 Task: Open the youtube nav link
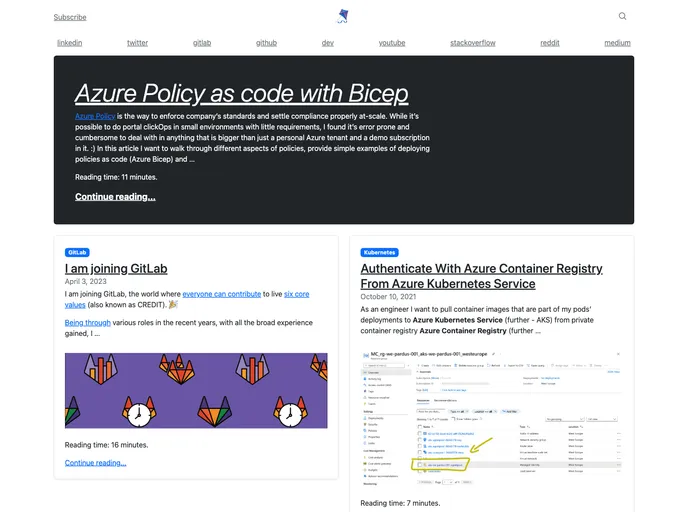coord(392,43)
